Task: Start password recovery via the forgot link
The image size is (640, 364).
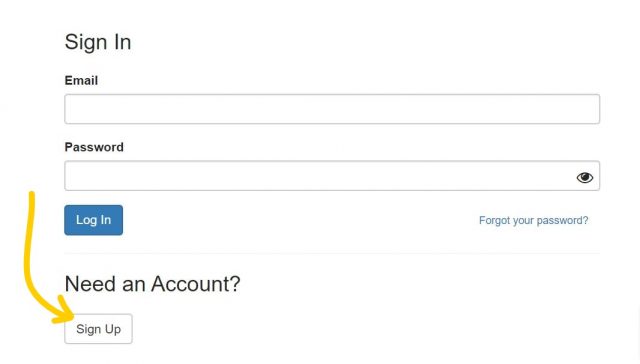Action: [533, 220]
